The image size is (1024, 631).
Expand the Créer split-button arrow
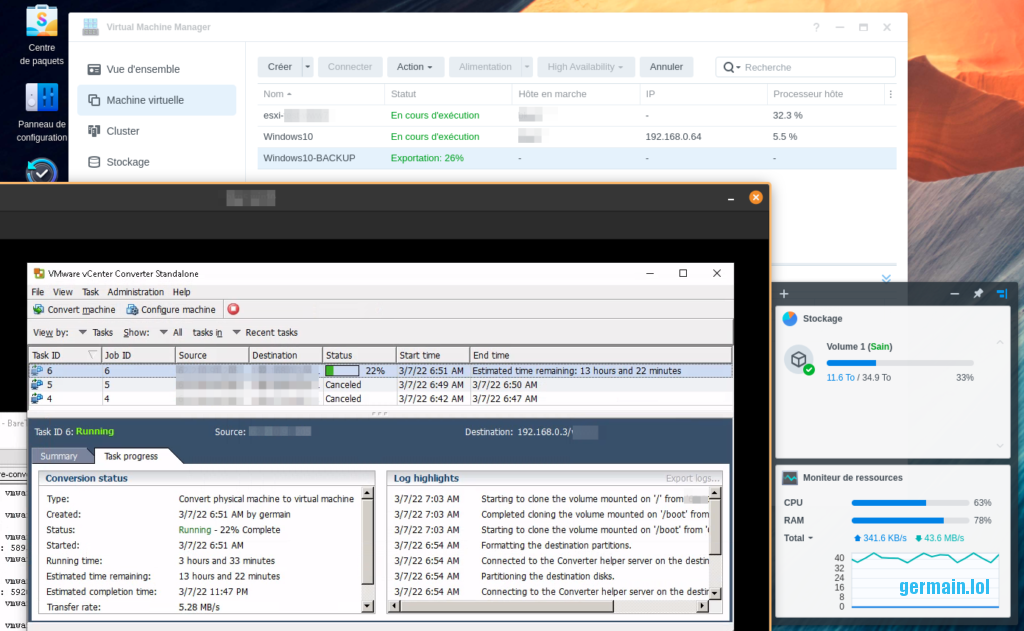pyautogui.click(x=308, y=67)
